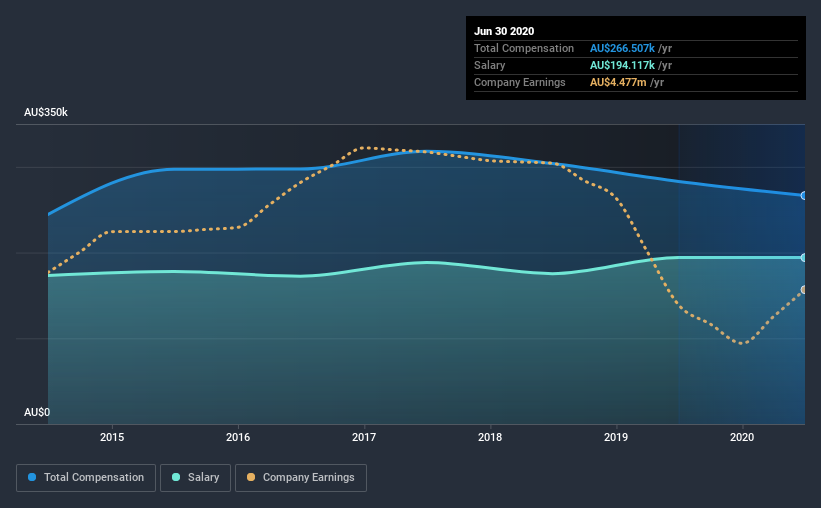Viewport: 821px width, 508px height.
Task: Click the orange Company Earnings endpoint marker
Action: [804, 290]
